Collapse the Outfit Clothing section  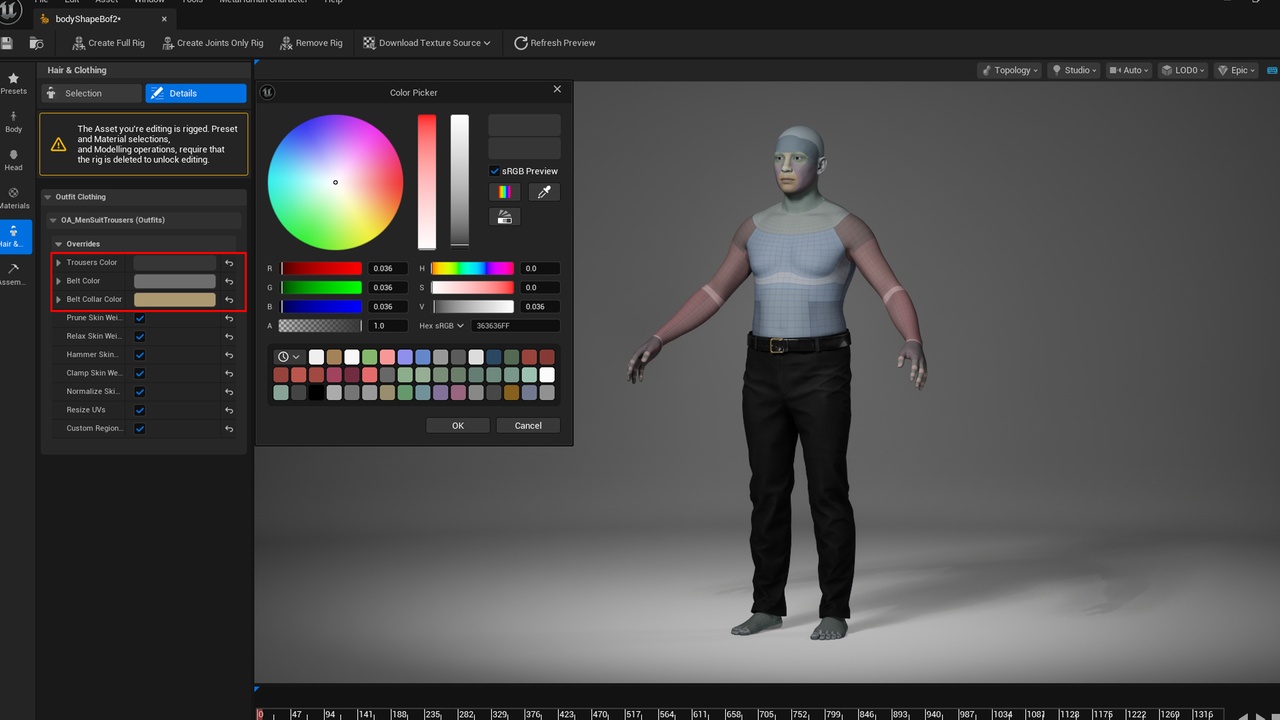point(48,197)
